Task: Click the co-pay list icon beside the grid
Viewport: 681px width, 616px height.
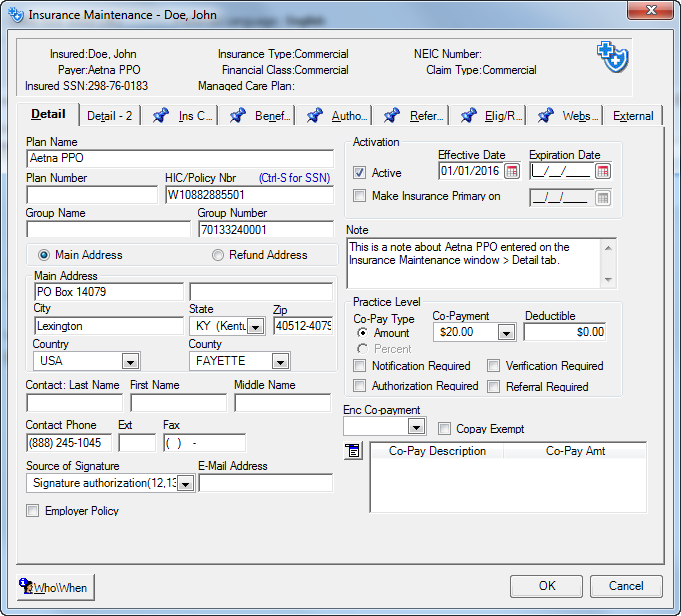Action: (x=353, y=452)
